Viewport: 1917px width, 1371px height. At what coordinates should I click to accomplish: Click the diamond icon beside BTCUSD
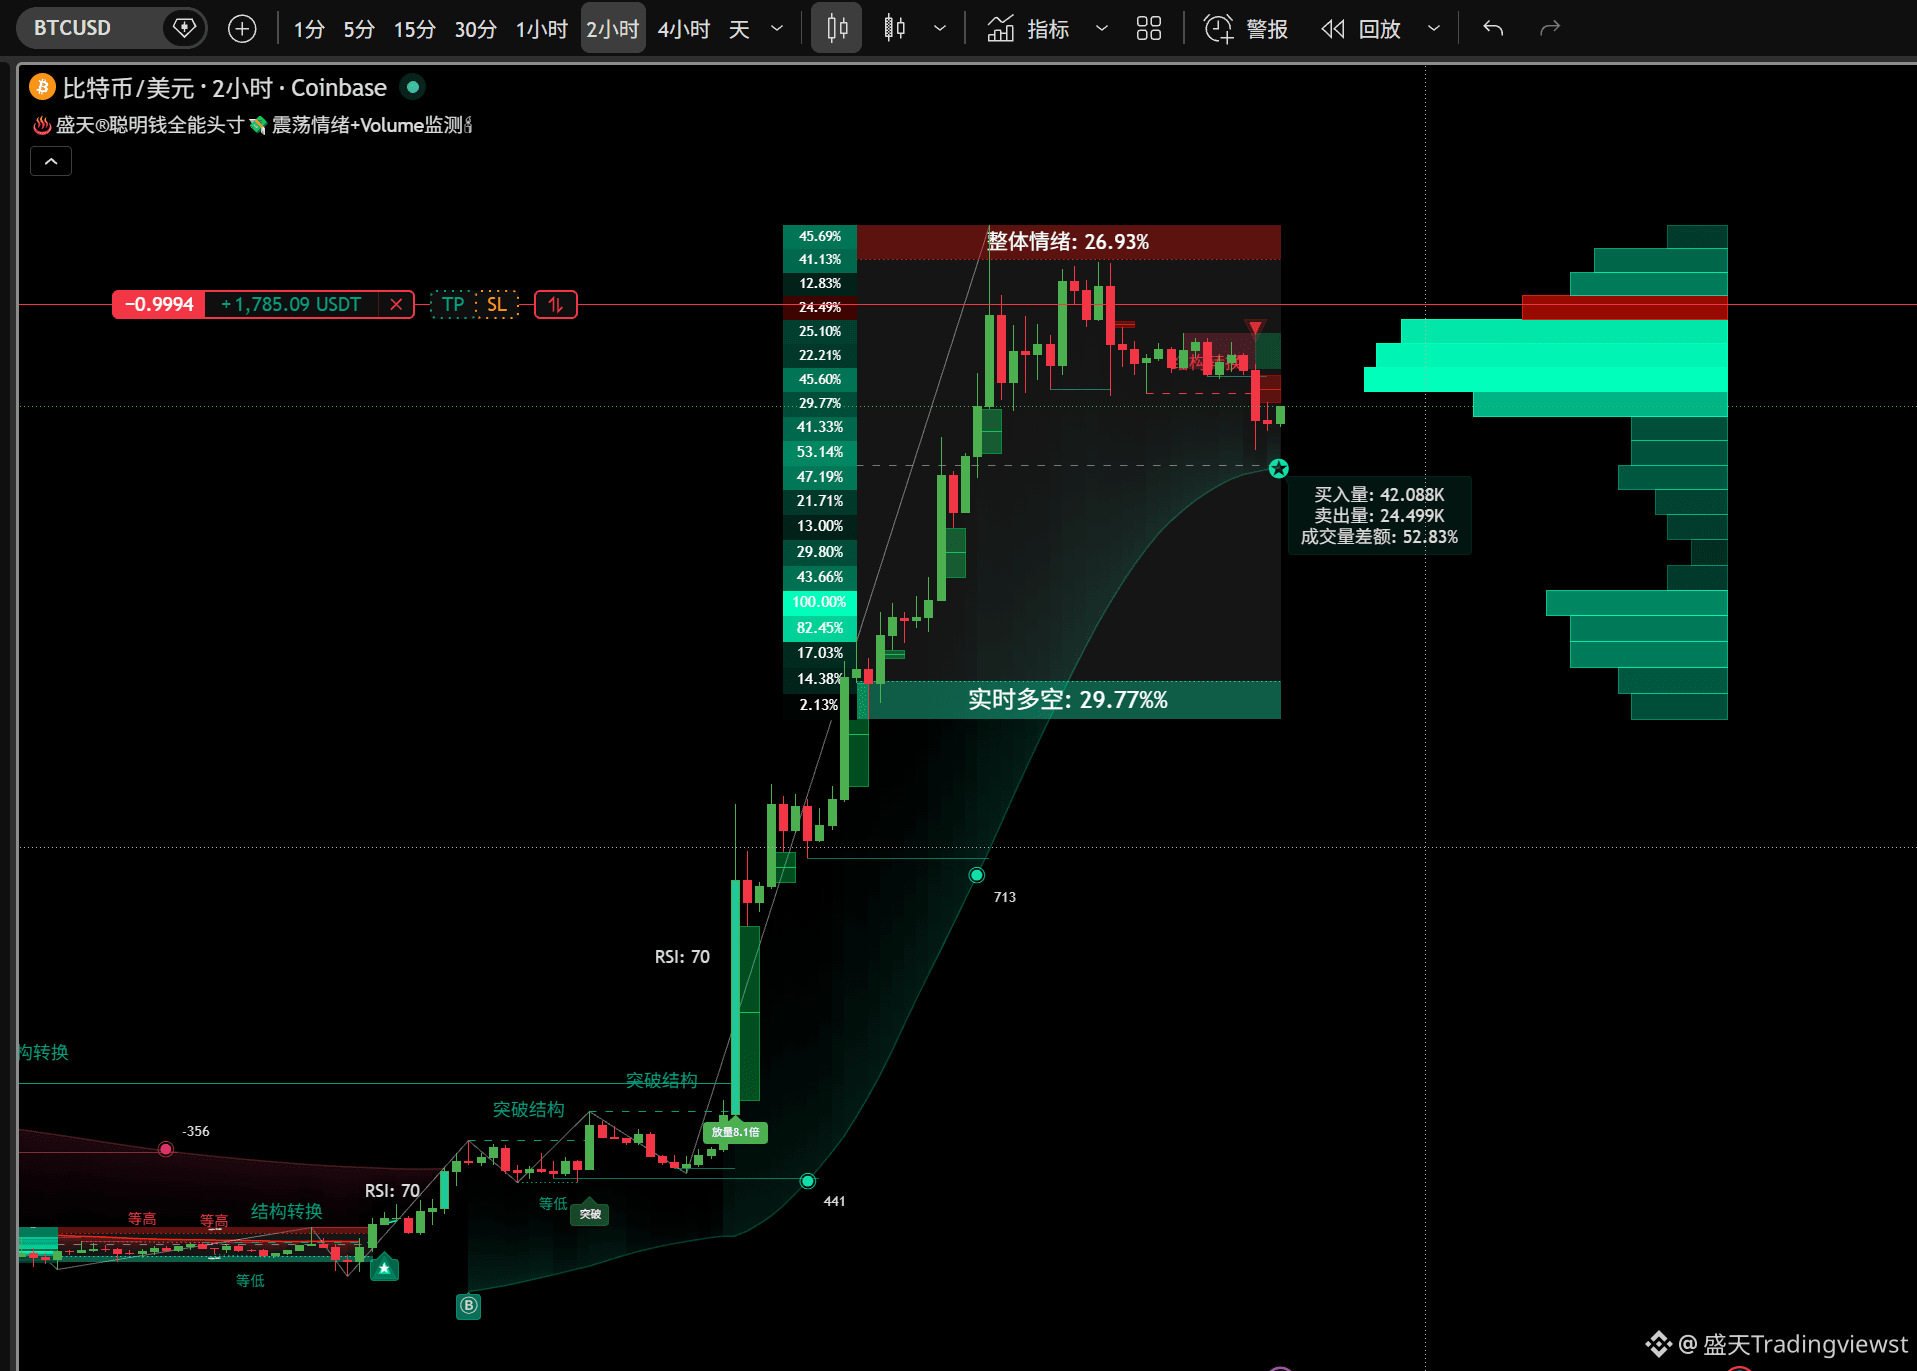[184, 28]
